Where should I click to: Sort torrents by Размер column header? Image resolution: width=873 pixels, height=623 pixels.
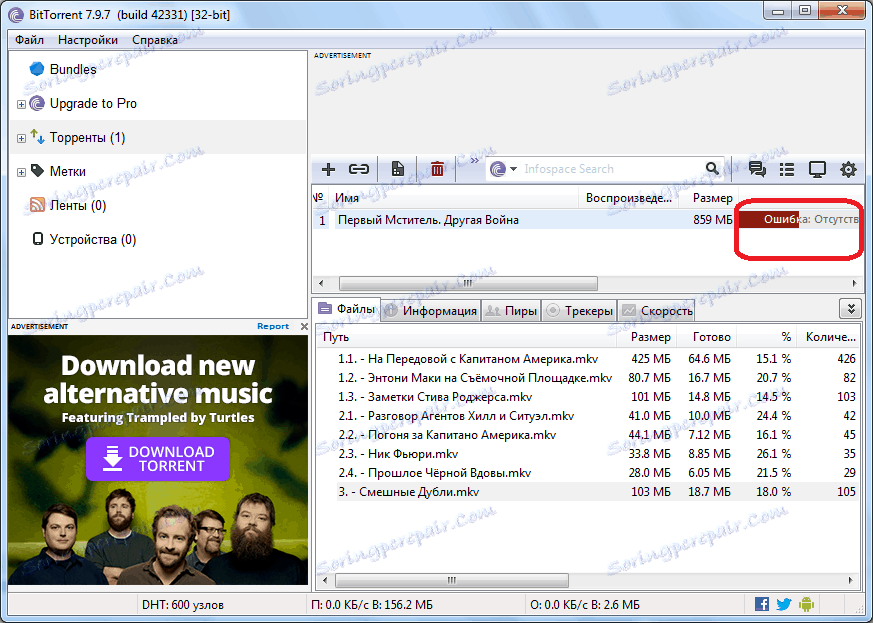point(708,198)
